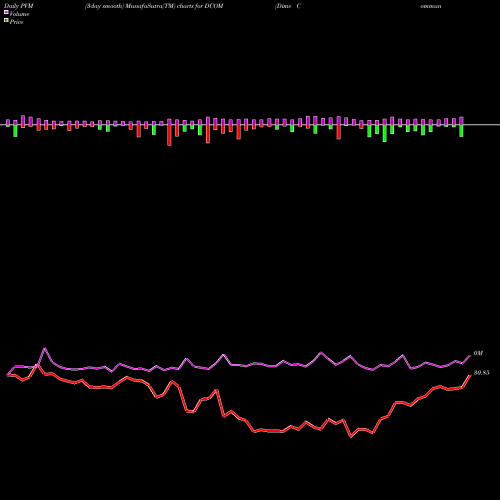Click the tallest red bar in the histogram
The height and width of the screenshot is (500, 500).
pyautogui.click(x=169, y=135)
